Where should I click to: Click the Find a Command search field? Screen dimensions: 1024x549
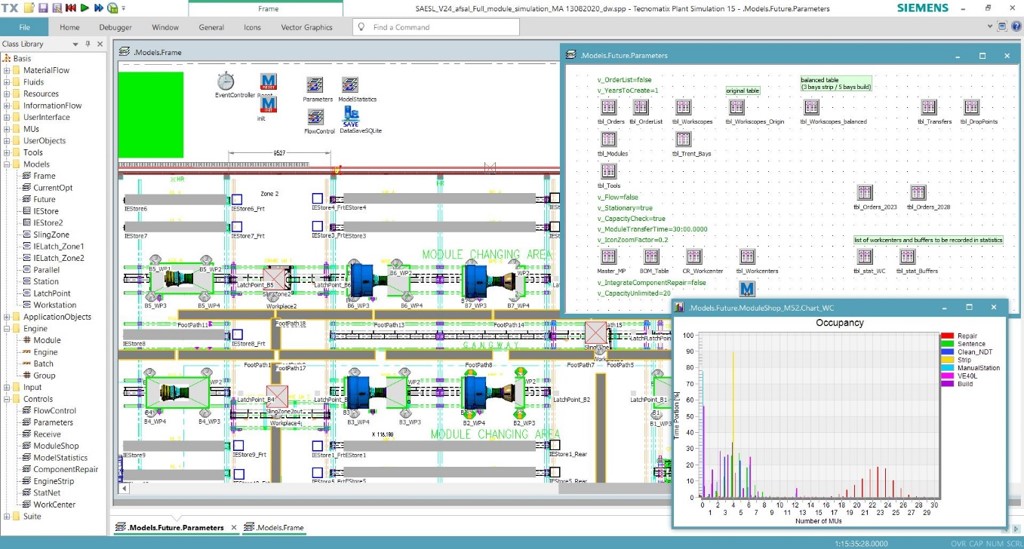pyautogui.click(x=436, y=27)
